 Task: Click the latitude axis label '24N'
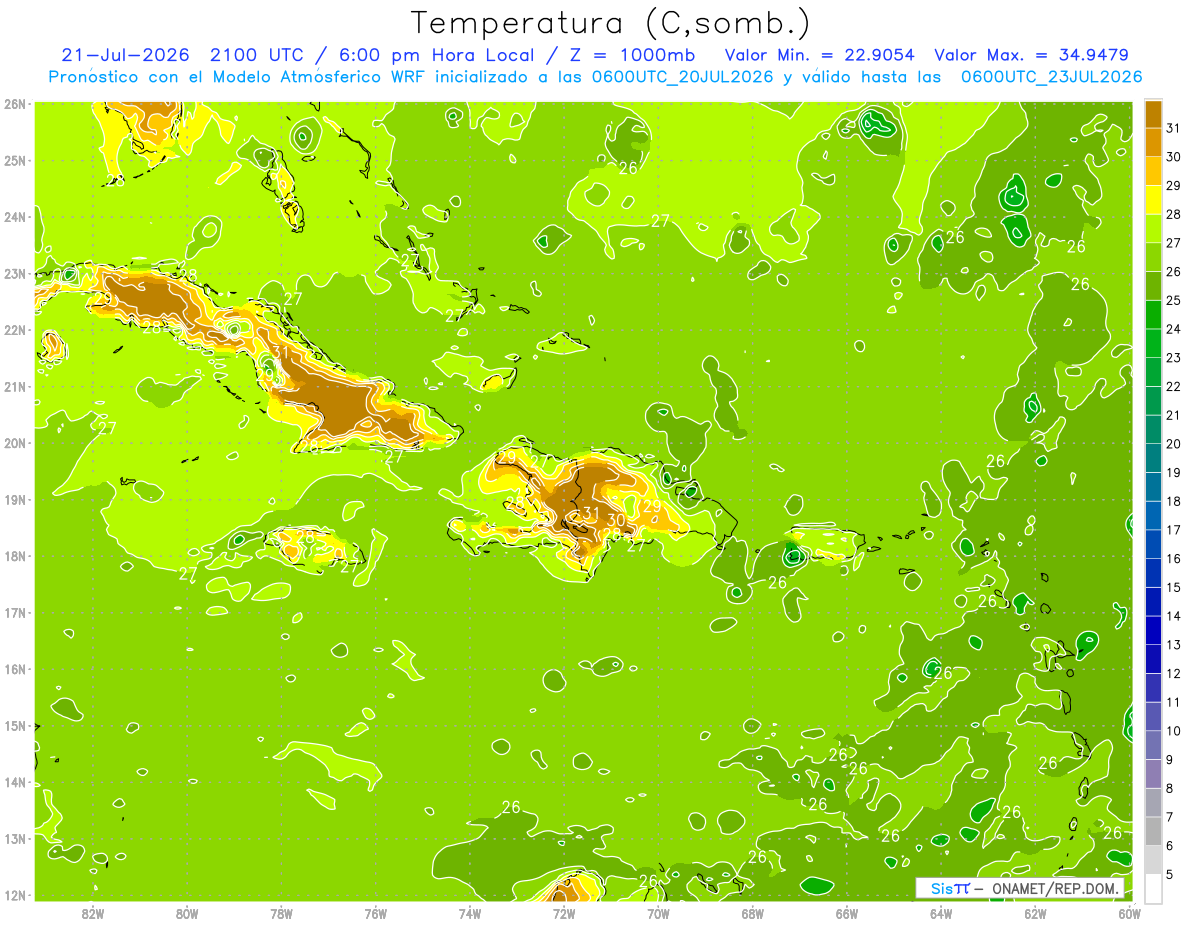coord(14,217)
